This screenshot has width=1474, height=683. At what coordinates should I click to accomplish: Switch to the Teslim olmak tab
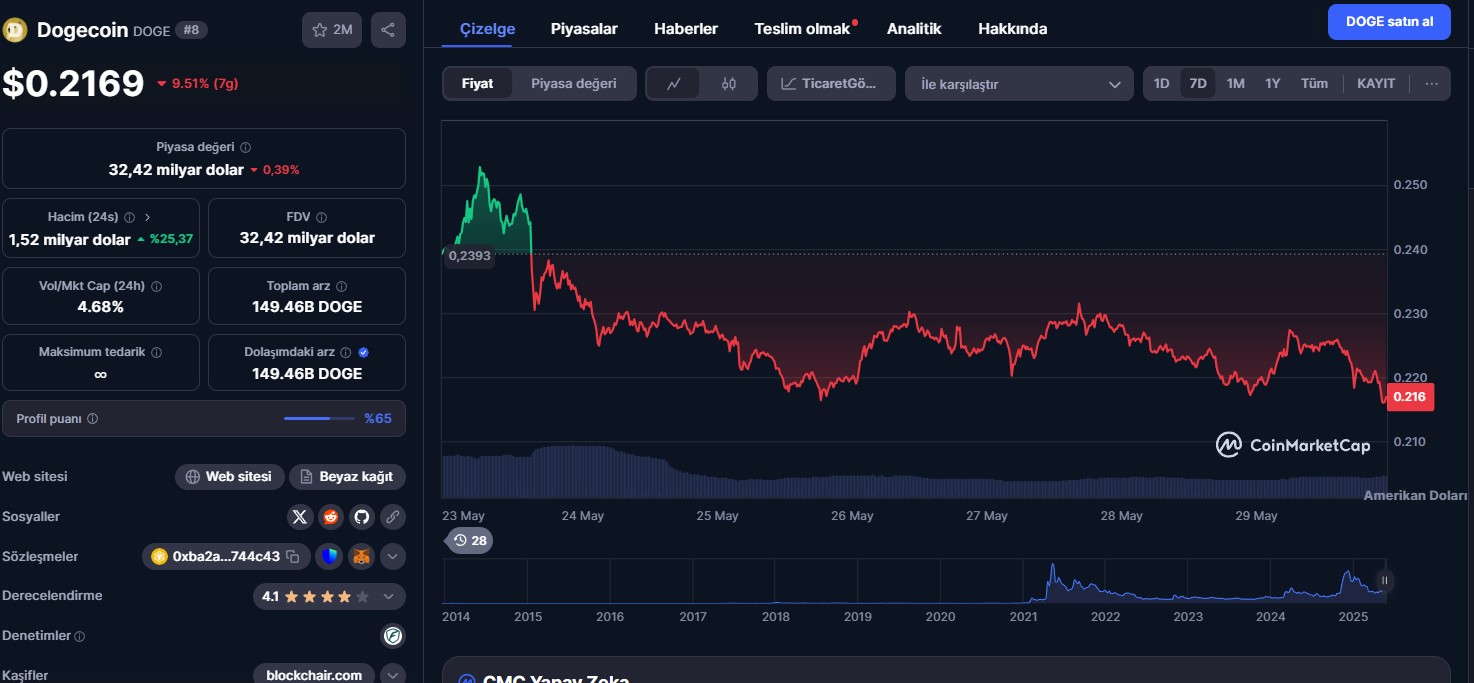tap(802, 29)
